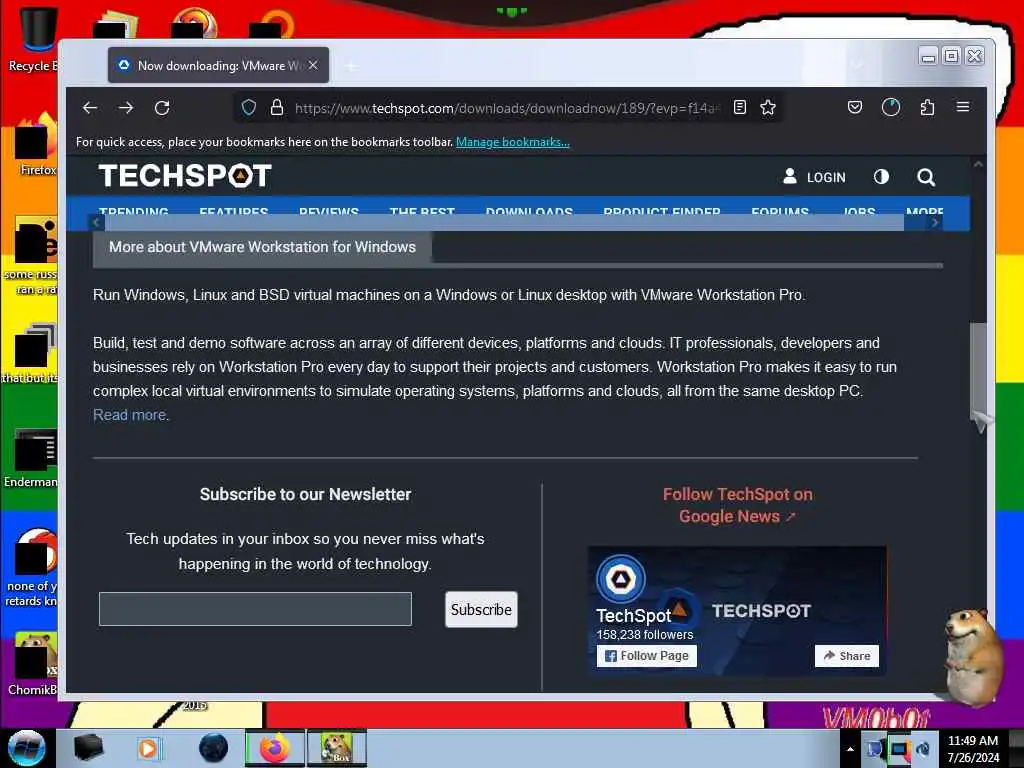Open the media player taskbar icon
1024x768 pixels.
coord(148,748)
